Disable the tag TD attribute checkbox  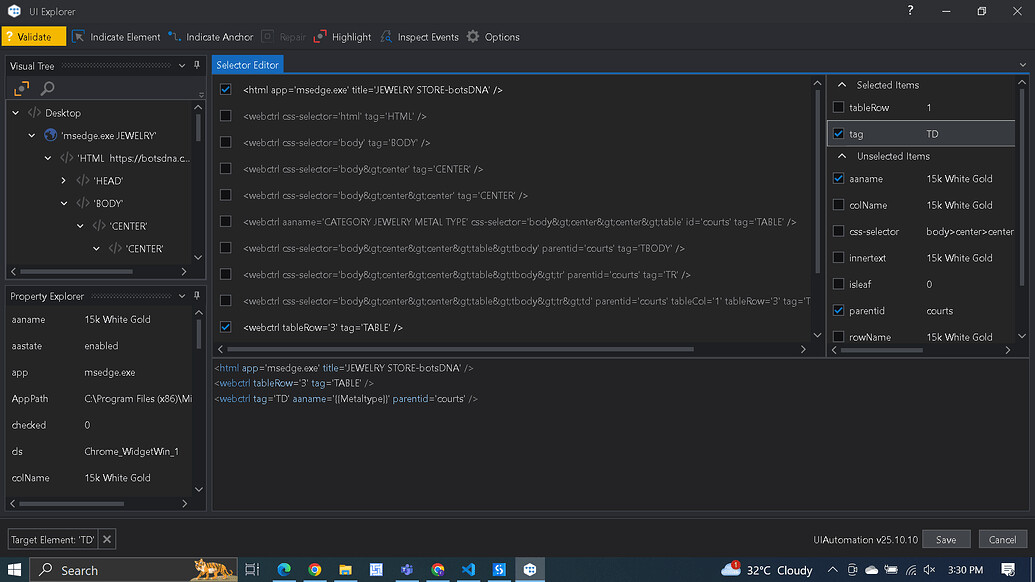point(838,133)
